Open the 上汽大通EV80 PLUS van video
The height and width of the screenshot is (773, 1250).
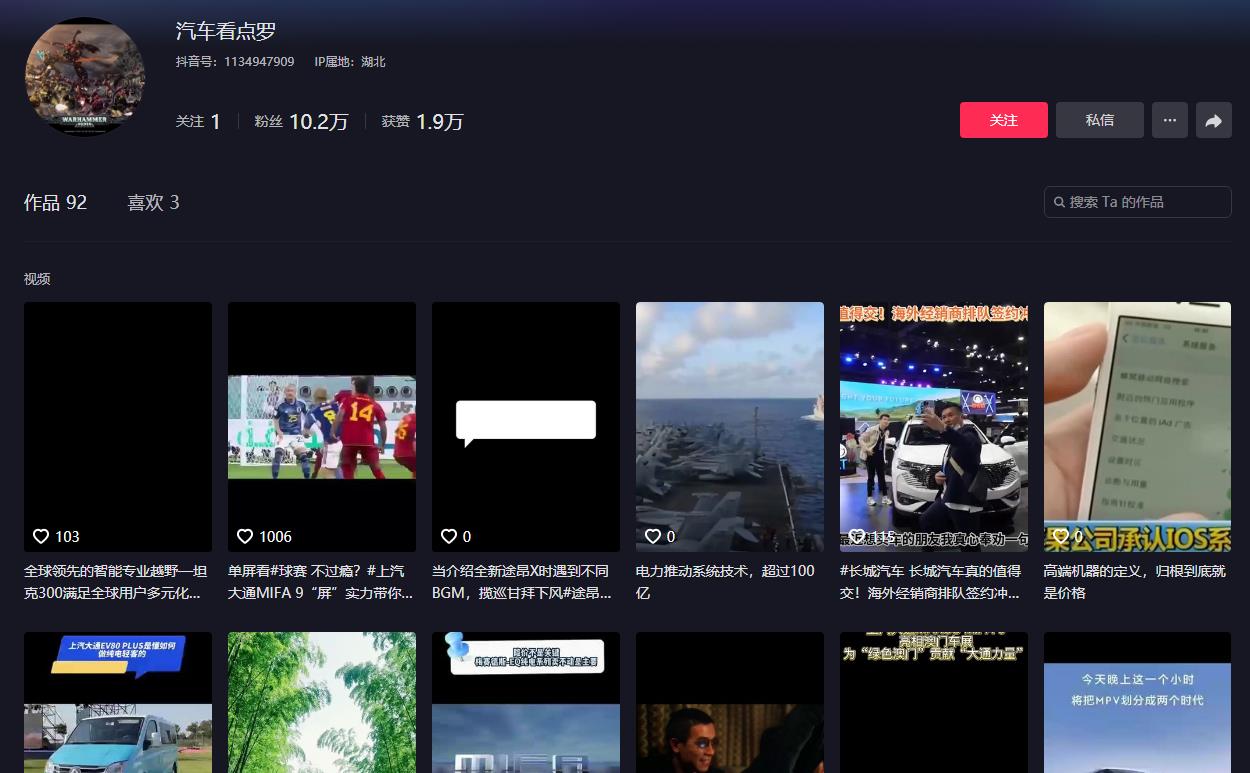pos(118,702)
